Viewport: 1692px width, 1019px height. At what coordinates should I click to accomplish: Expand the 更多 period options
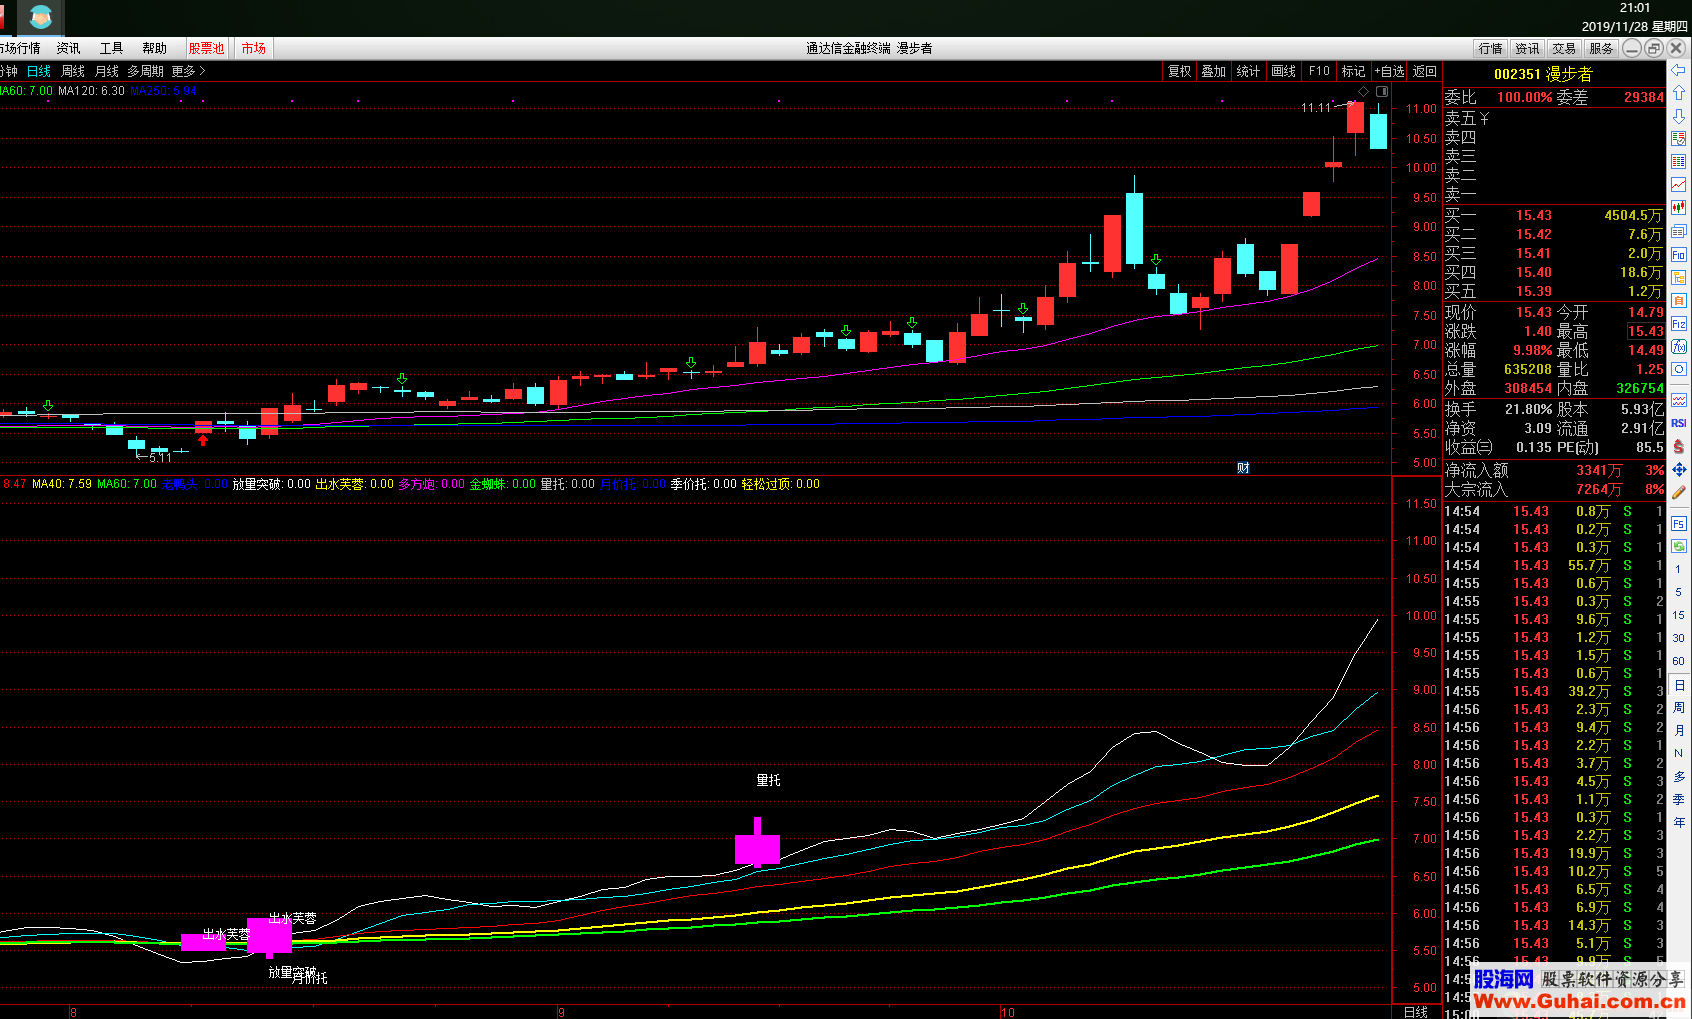click(x=188, y=71)
